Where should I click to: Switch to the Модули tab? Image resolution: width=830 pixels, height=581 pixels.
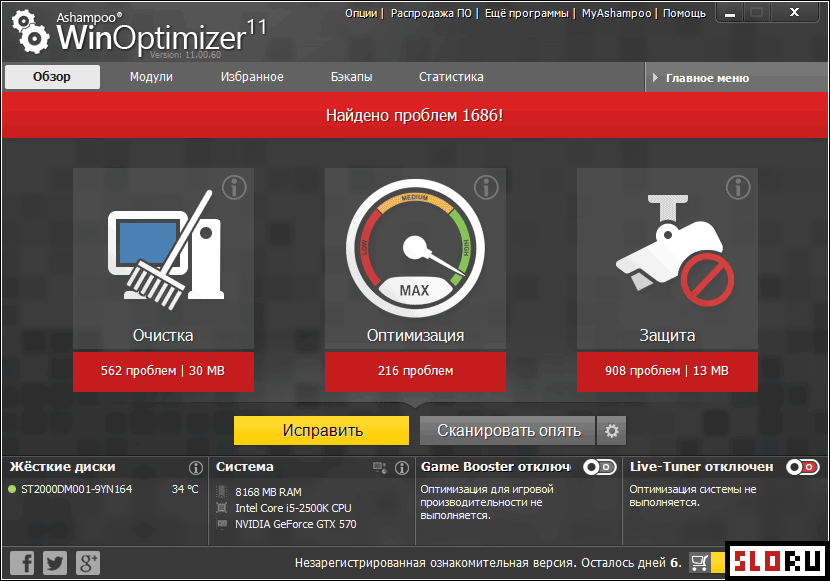click(151, 77)
